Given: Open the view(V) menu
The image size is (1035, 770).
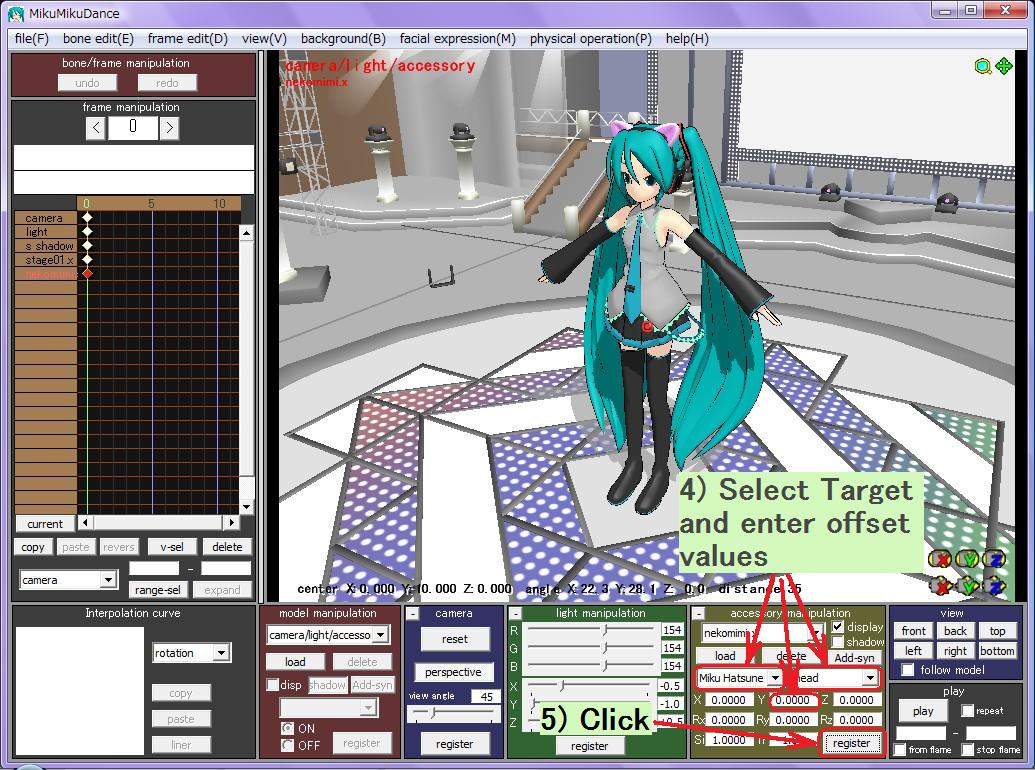Looking at the screenshot, I should [264, 38].
